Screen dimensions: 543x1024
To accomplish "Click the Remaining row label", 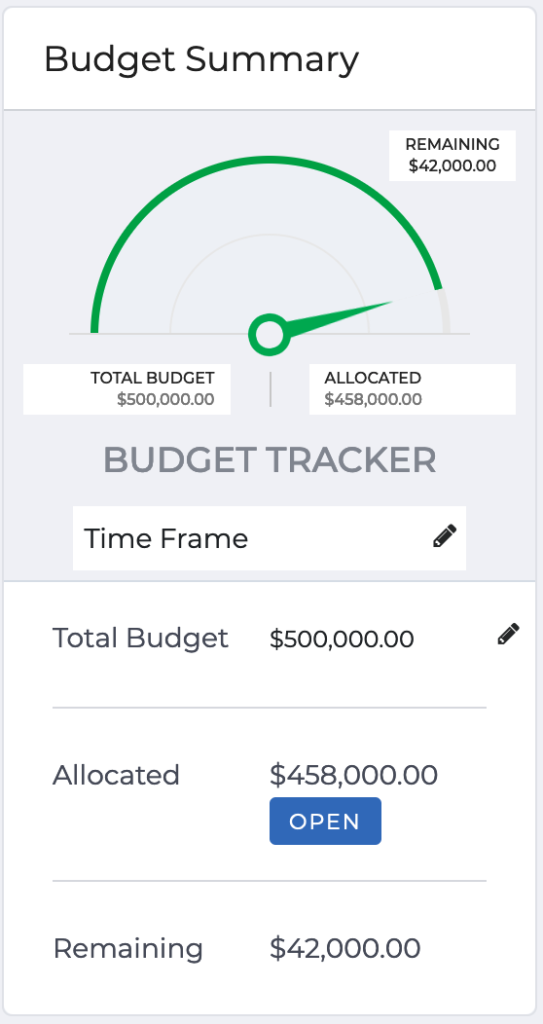I will [x=128, y=948].
